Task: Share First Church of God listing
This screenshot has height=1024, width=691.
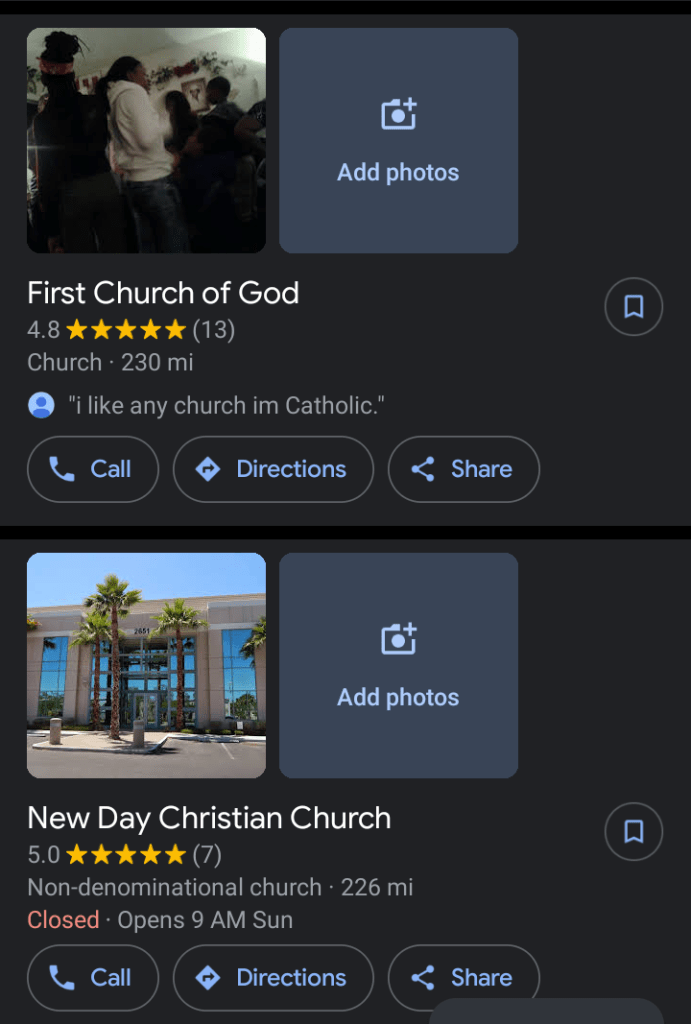Action: [463, 469]
